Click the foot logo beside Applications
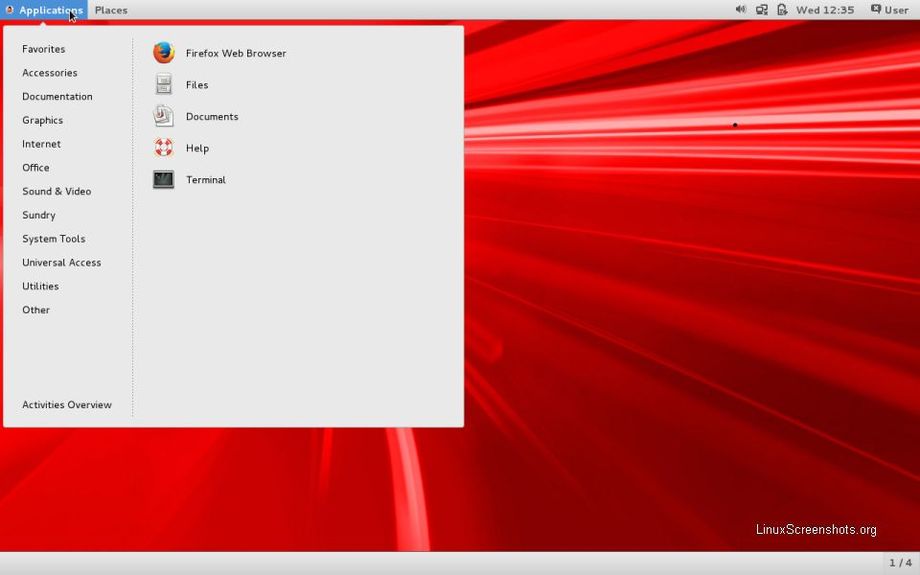920x575 pixels. pyautogui.click(x=9, y=9)
